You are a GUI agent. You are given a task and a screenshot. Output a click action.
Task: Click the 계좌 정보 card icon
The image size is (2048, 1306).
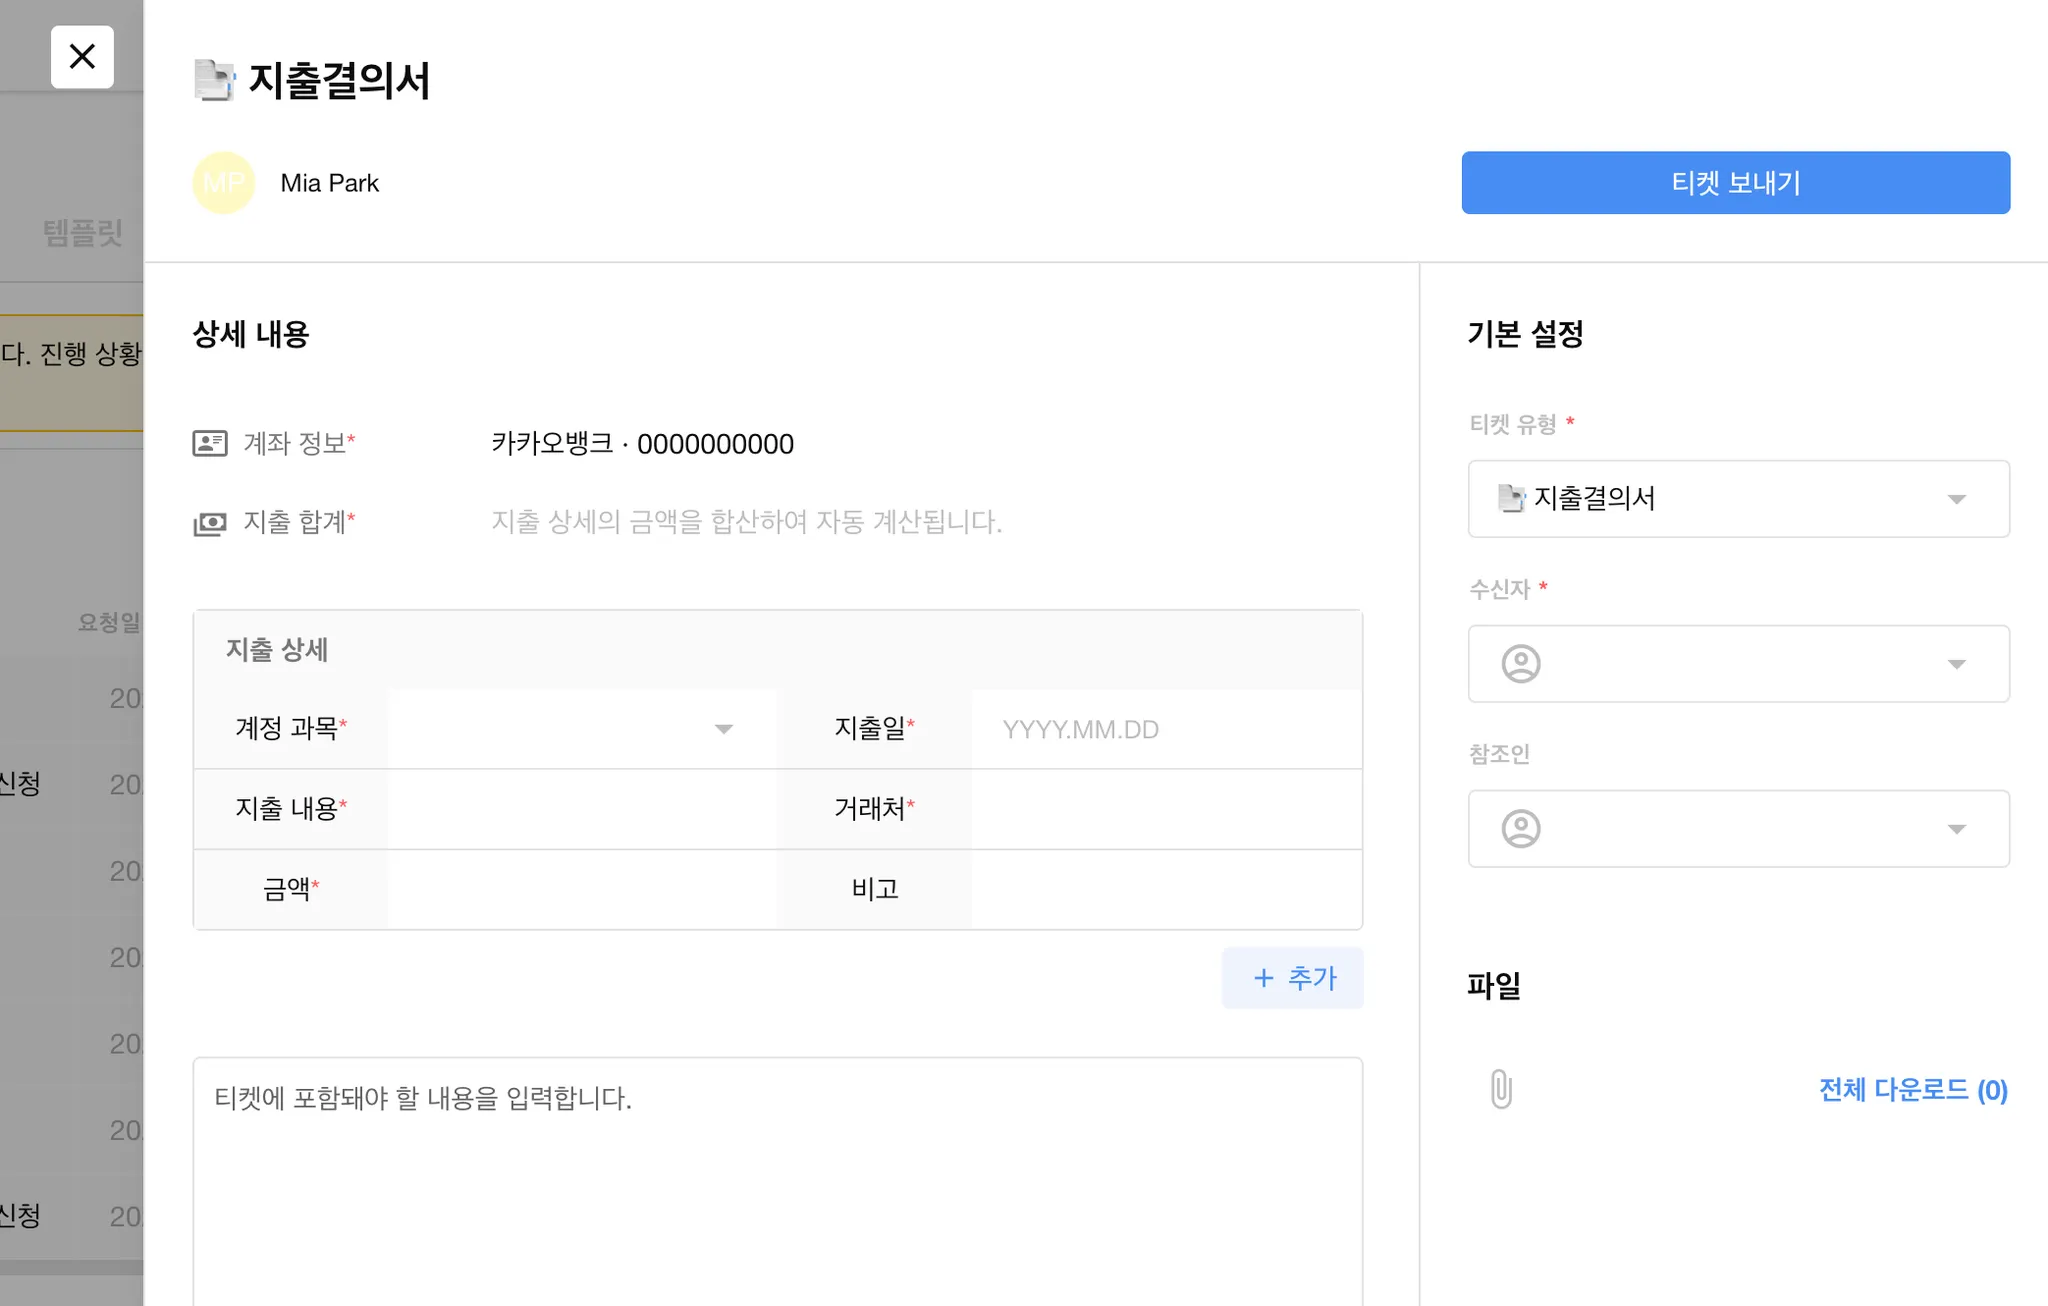pos(210,443)
